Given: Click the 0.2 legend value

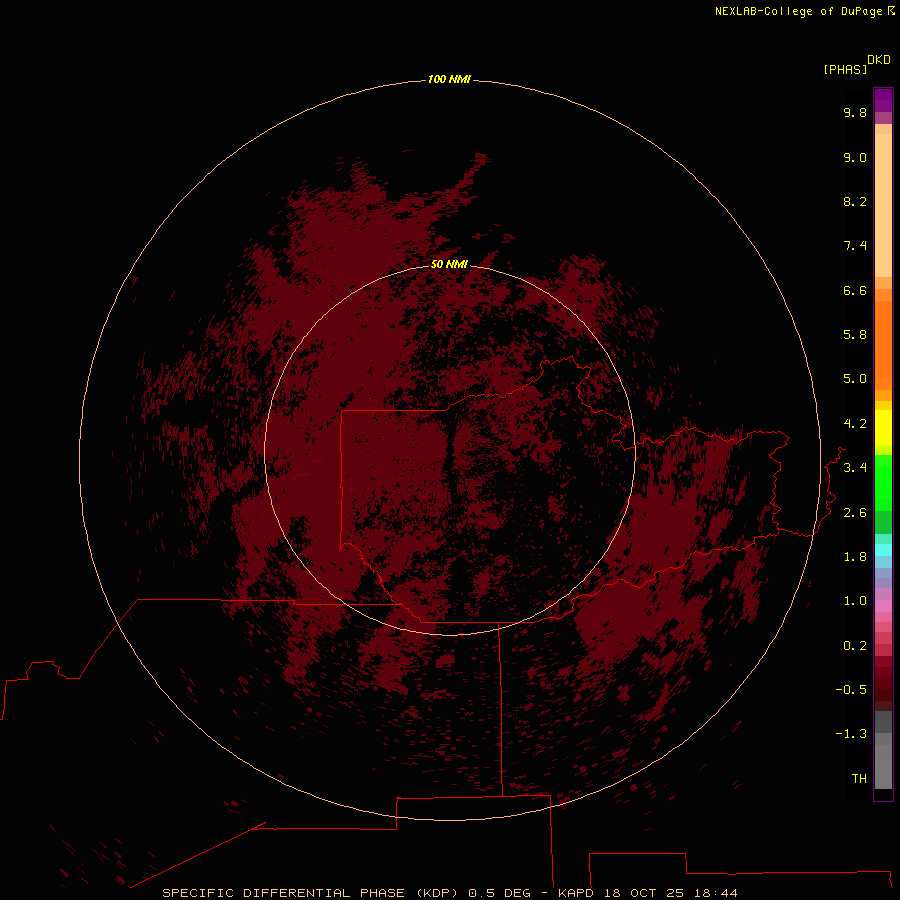Looking at the screenshot, I should click(x=855, y=646).
